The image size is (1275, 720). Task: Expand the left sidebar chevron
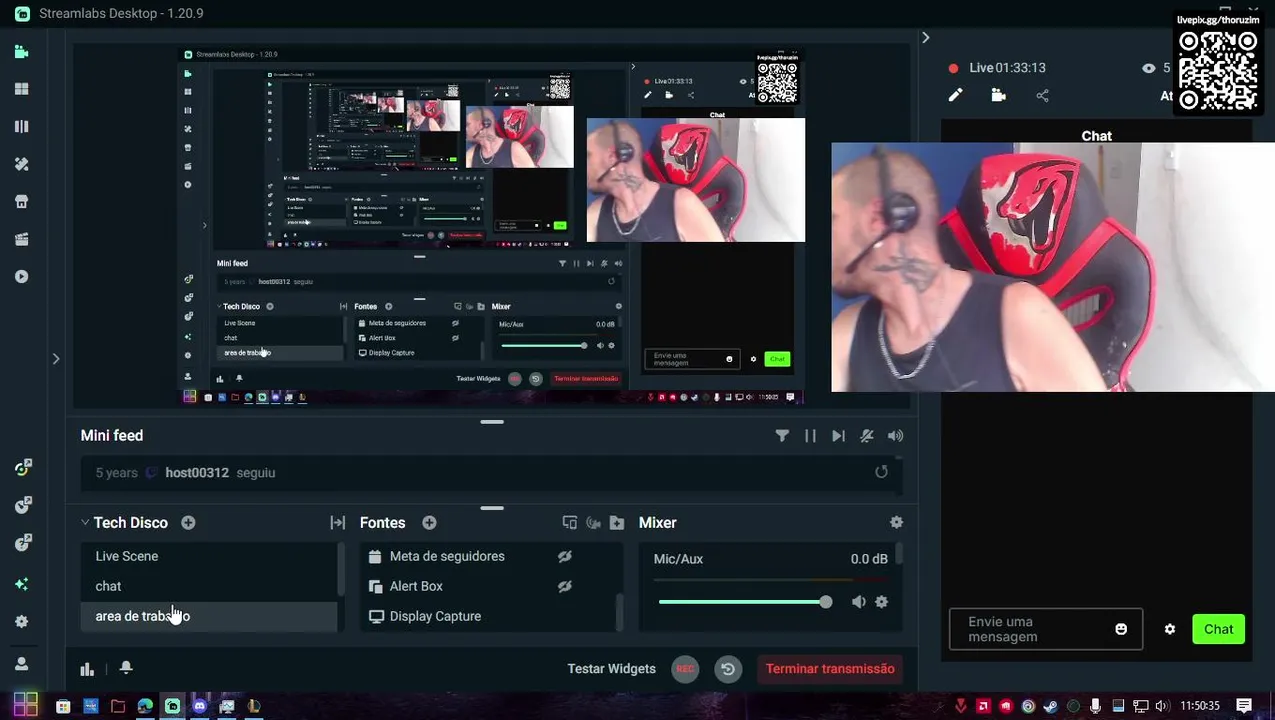point(56,358)
